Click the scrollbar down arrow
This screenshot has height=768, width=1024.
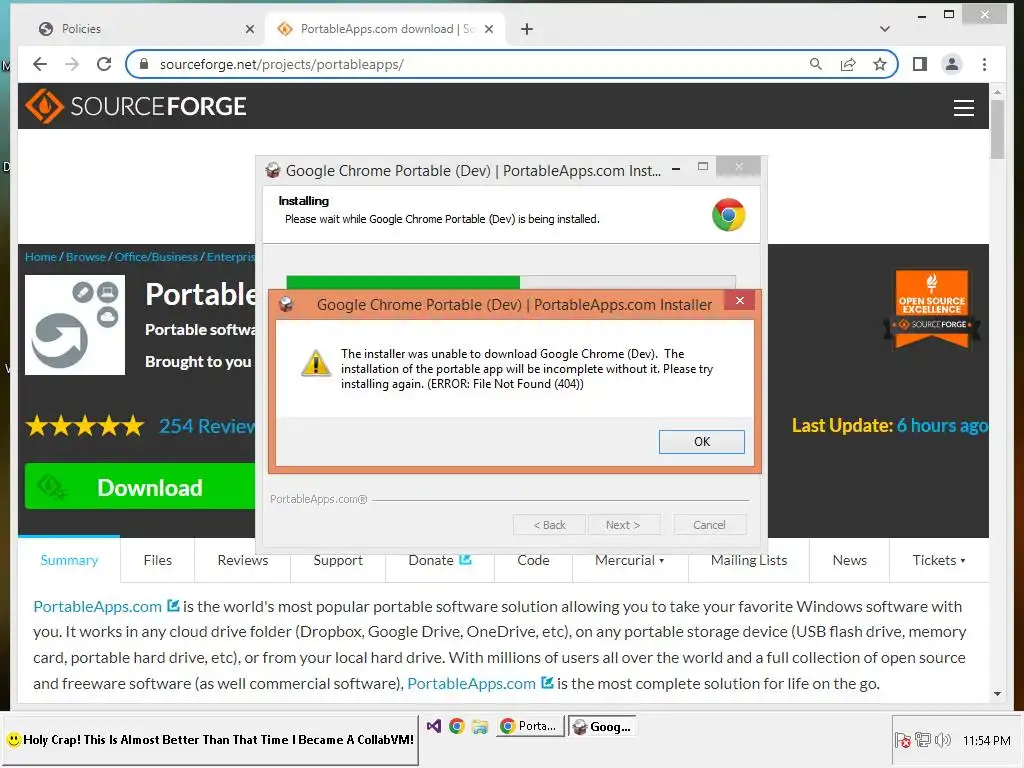[x=997, y=694]
